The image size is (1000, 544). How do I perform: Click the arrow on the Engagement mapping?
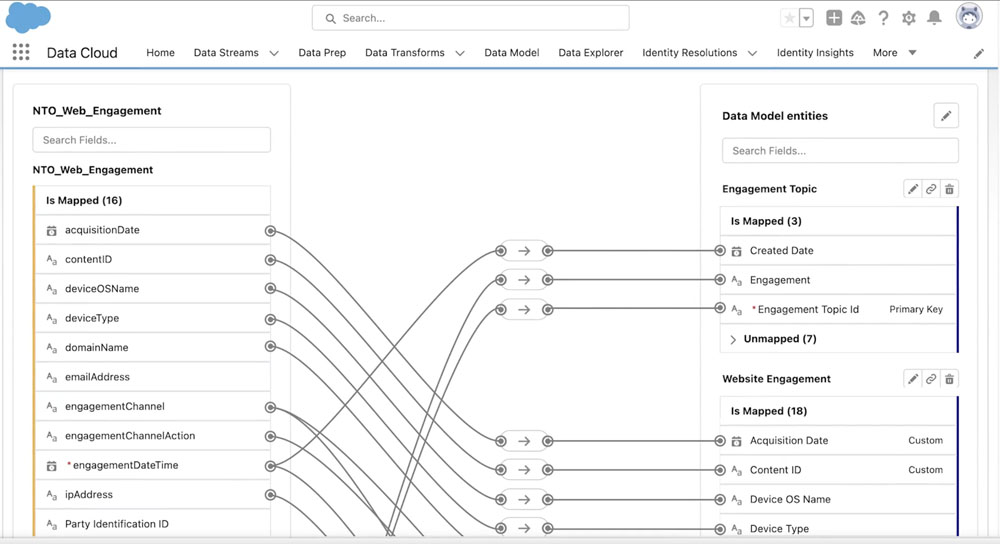524,280
